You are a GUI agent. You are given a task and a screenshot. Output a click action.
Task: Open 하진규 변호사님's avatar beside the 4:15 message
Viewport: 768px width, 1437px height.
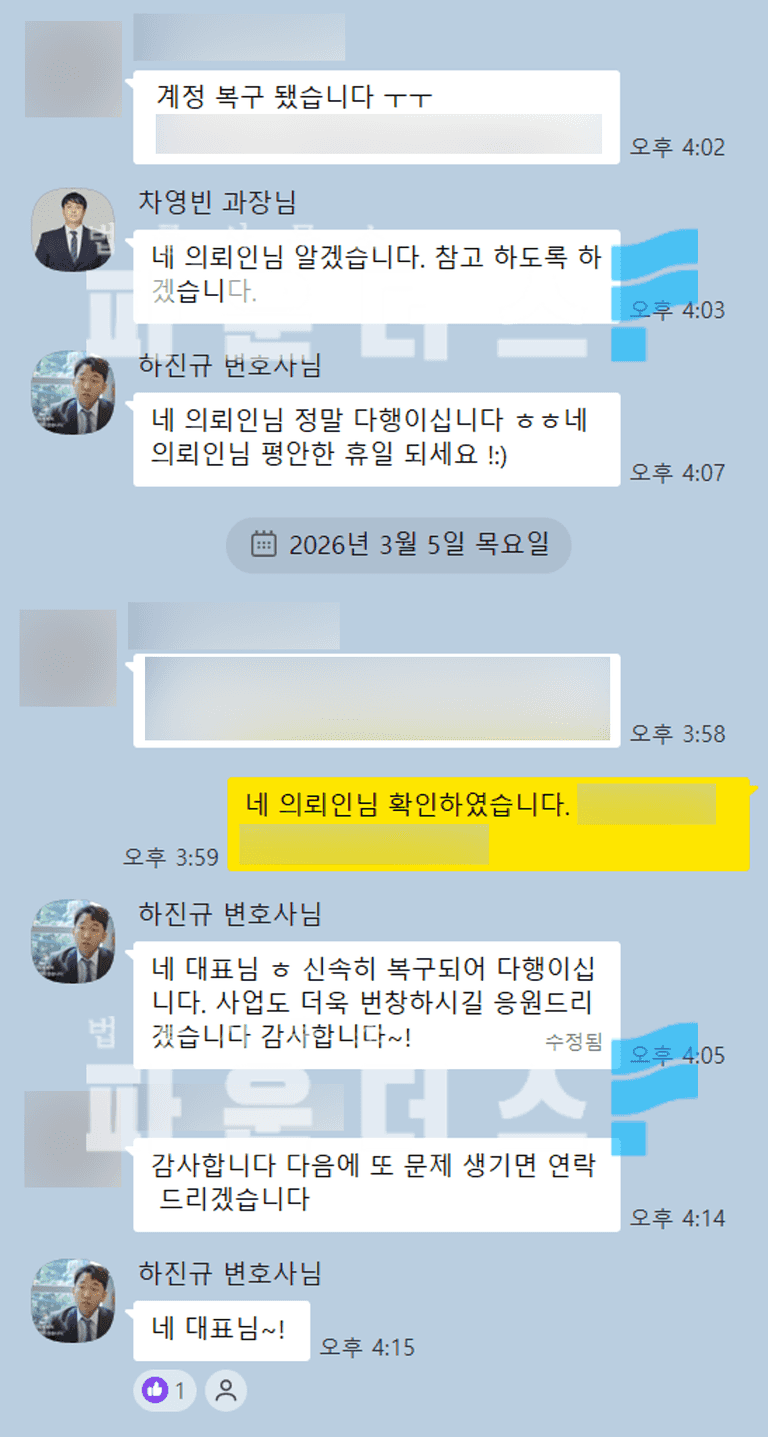point(74,1300)
